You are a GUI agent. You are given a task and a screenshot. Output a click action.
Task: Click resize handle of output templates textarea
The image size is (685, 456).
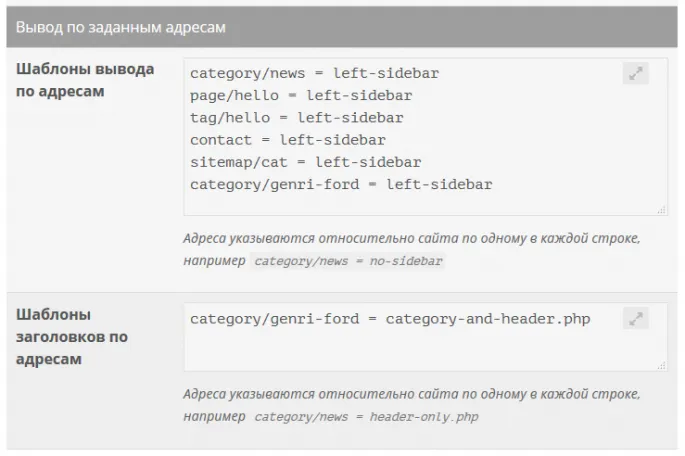[662, 210]
